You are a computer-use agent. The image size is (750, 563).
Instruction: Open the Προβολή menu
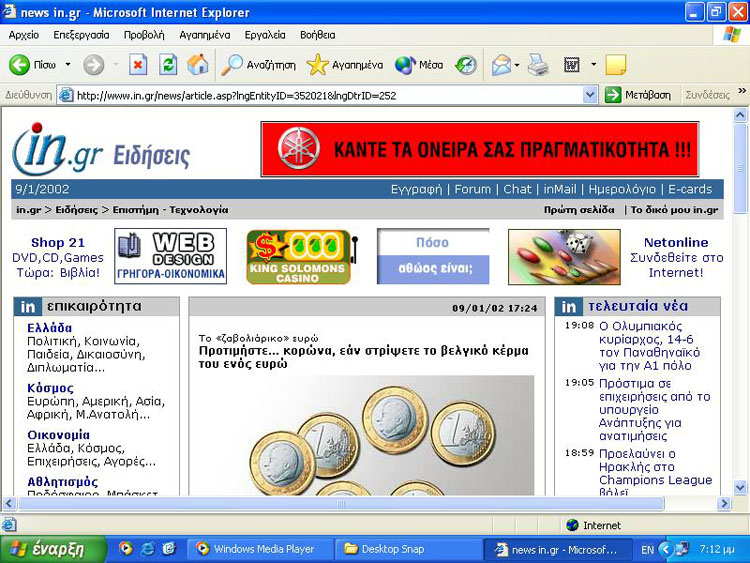click(144, 35)
